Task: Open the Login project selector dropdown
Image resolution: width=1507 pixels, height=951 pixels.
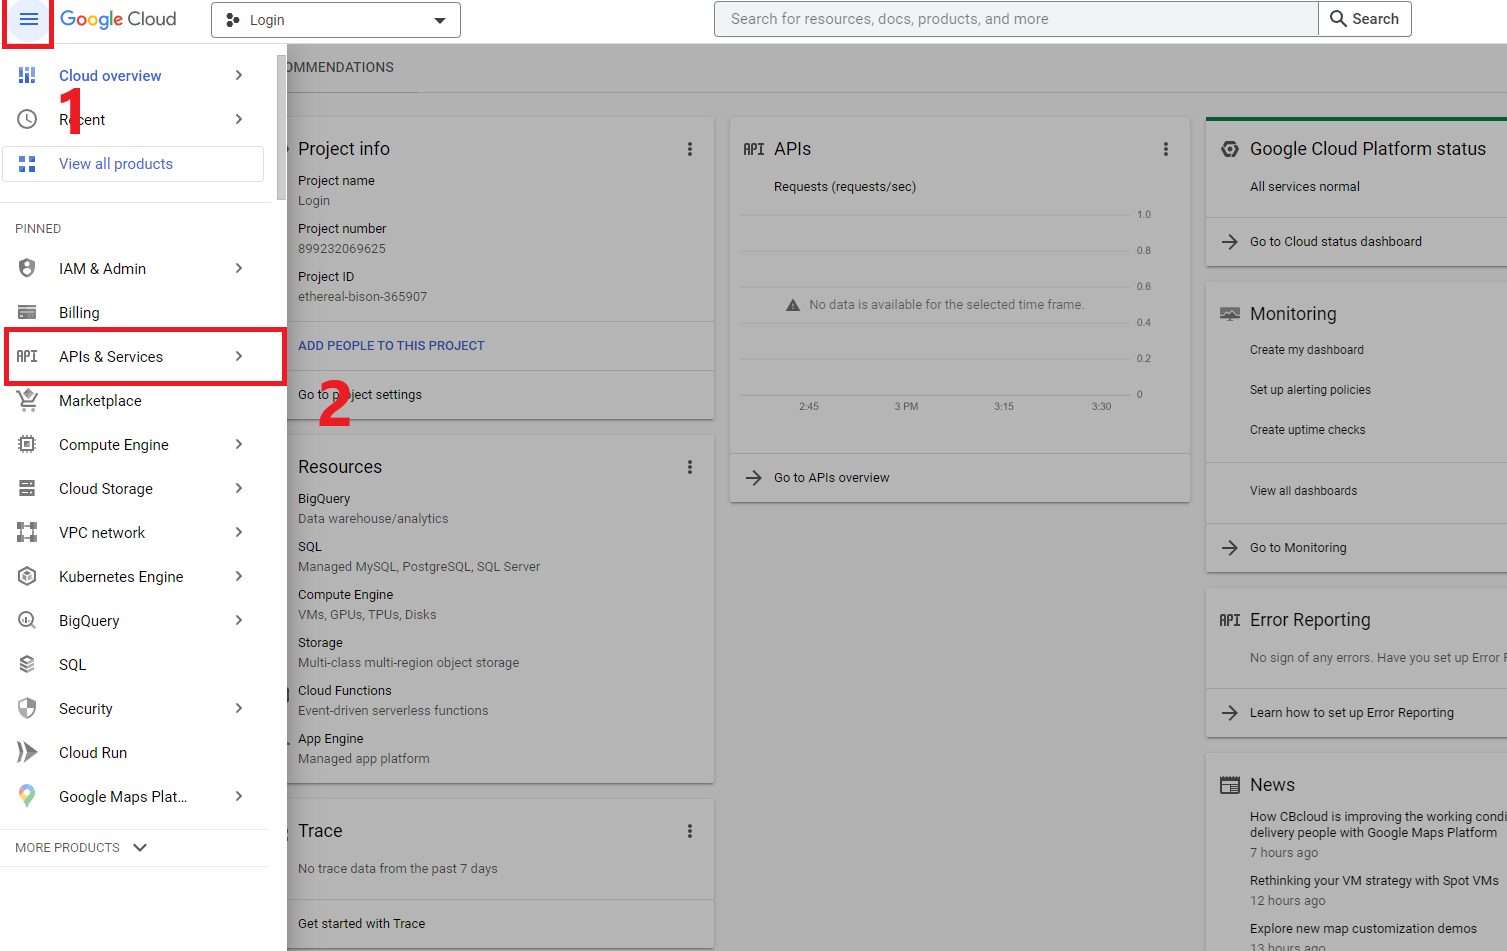Action: click(336, 20)
